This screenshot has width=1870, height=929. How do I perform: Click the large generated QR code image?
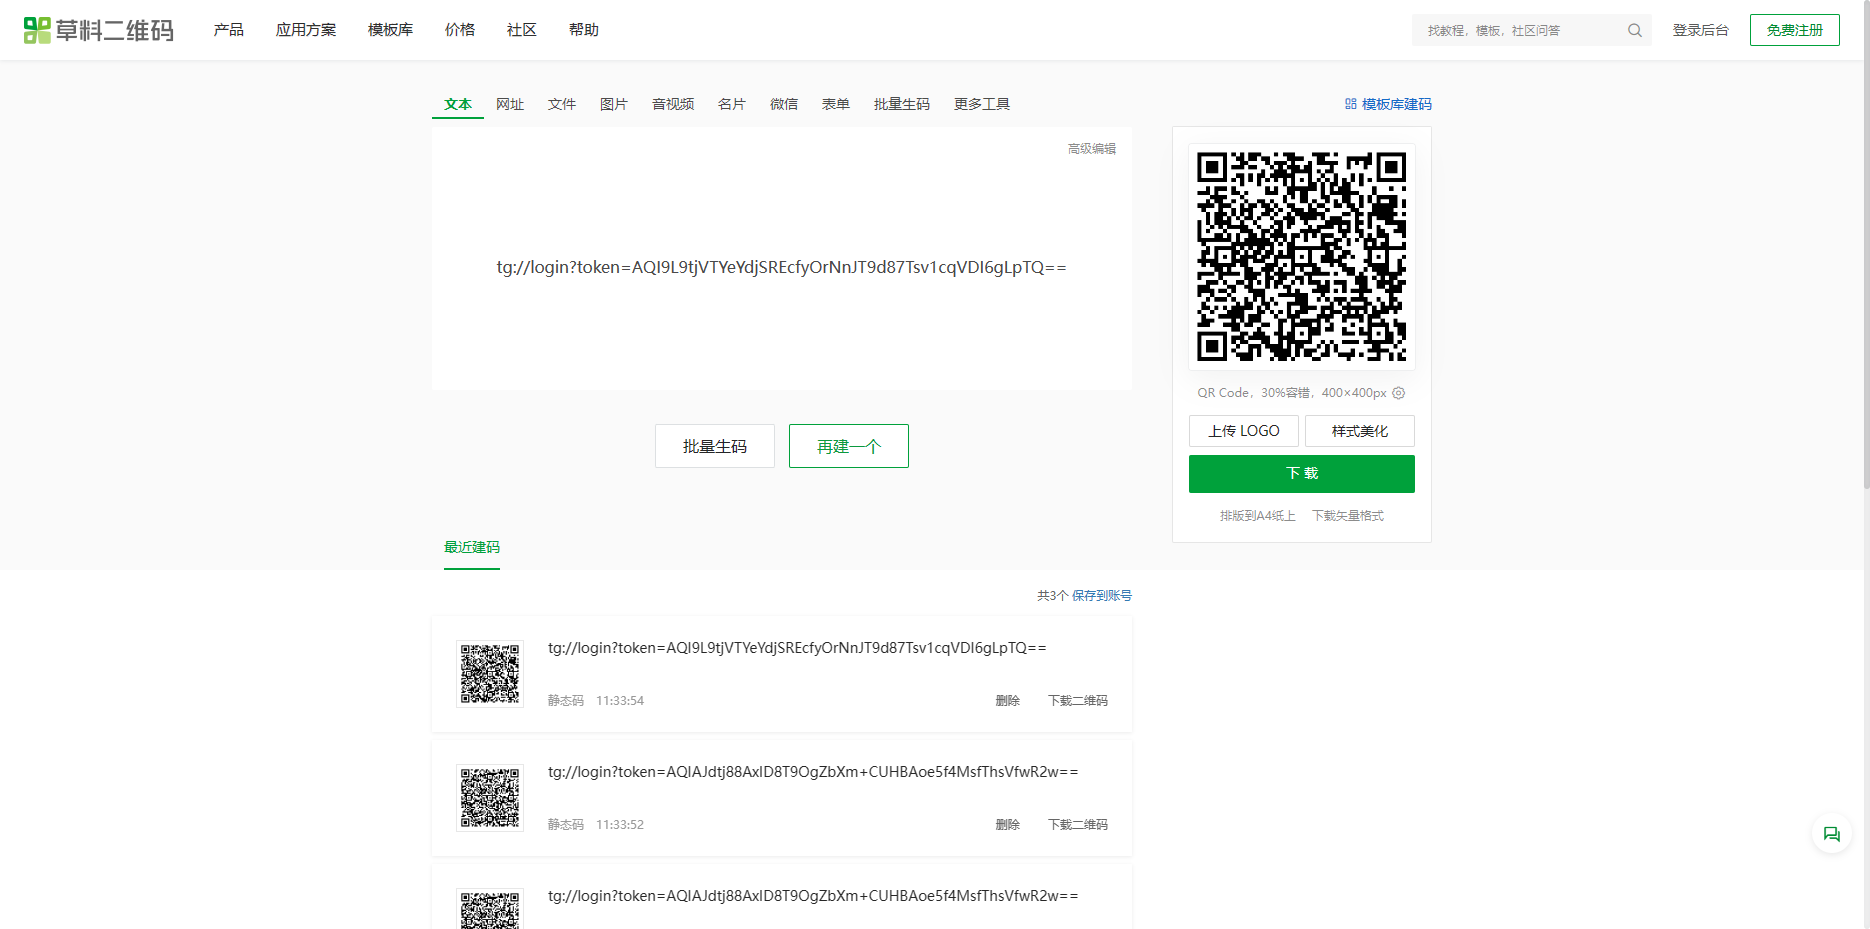pos(1301,257)
